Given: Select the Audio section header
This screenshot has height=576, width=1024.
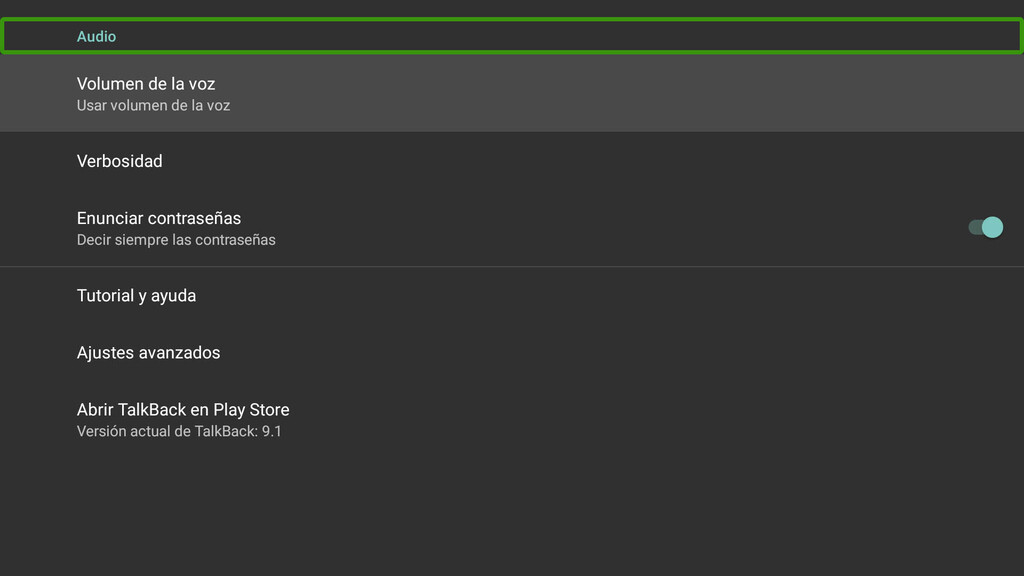Looking at the screenshot, I should 512,36.
